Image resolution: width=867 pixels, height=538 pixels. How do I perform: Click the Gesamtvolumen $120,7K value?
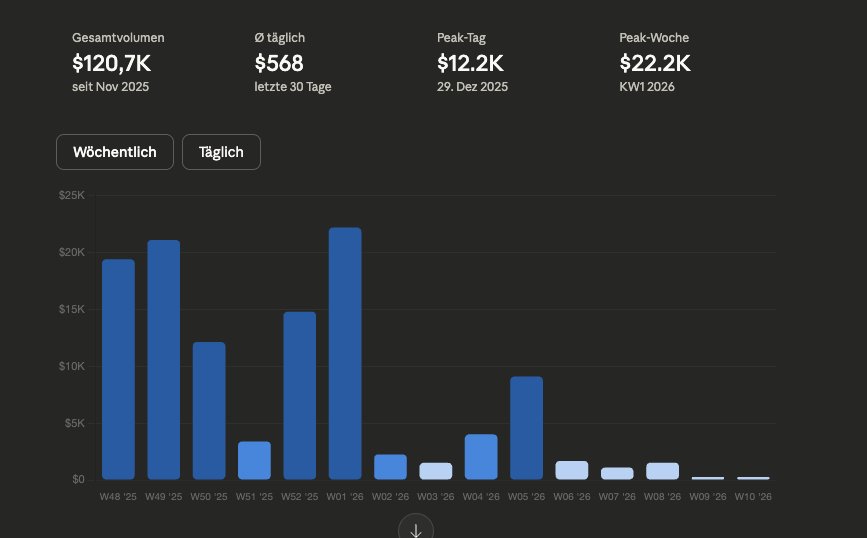(x=111, y=64)
